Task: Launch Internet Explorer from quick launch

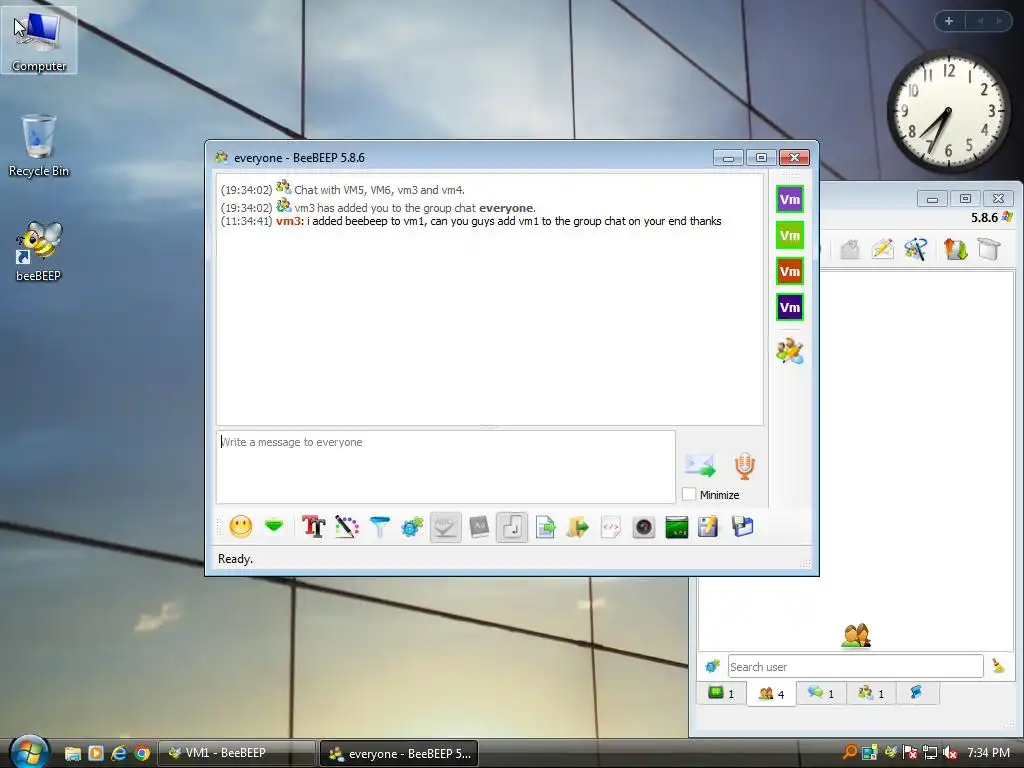Action: tap(119, 753)
